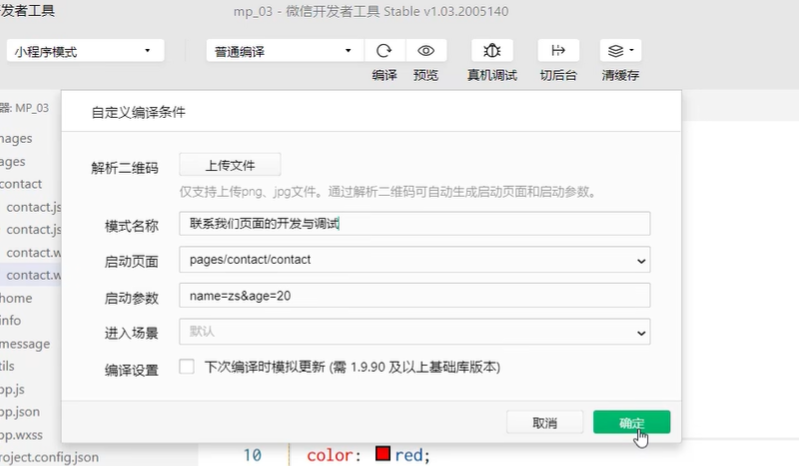Select the info folder in file tree
The height and width of the screenshot is (466, 799).
(10, 320)
